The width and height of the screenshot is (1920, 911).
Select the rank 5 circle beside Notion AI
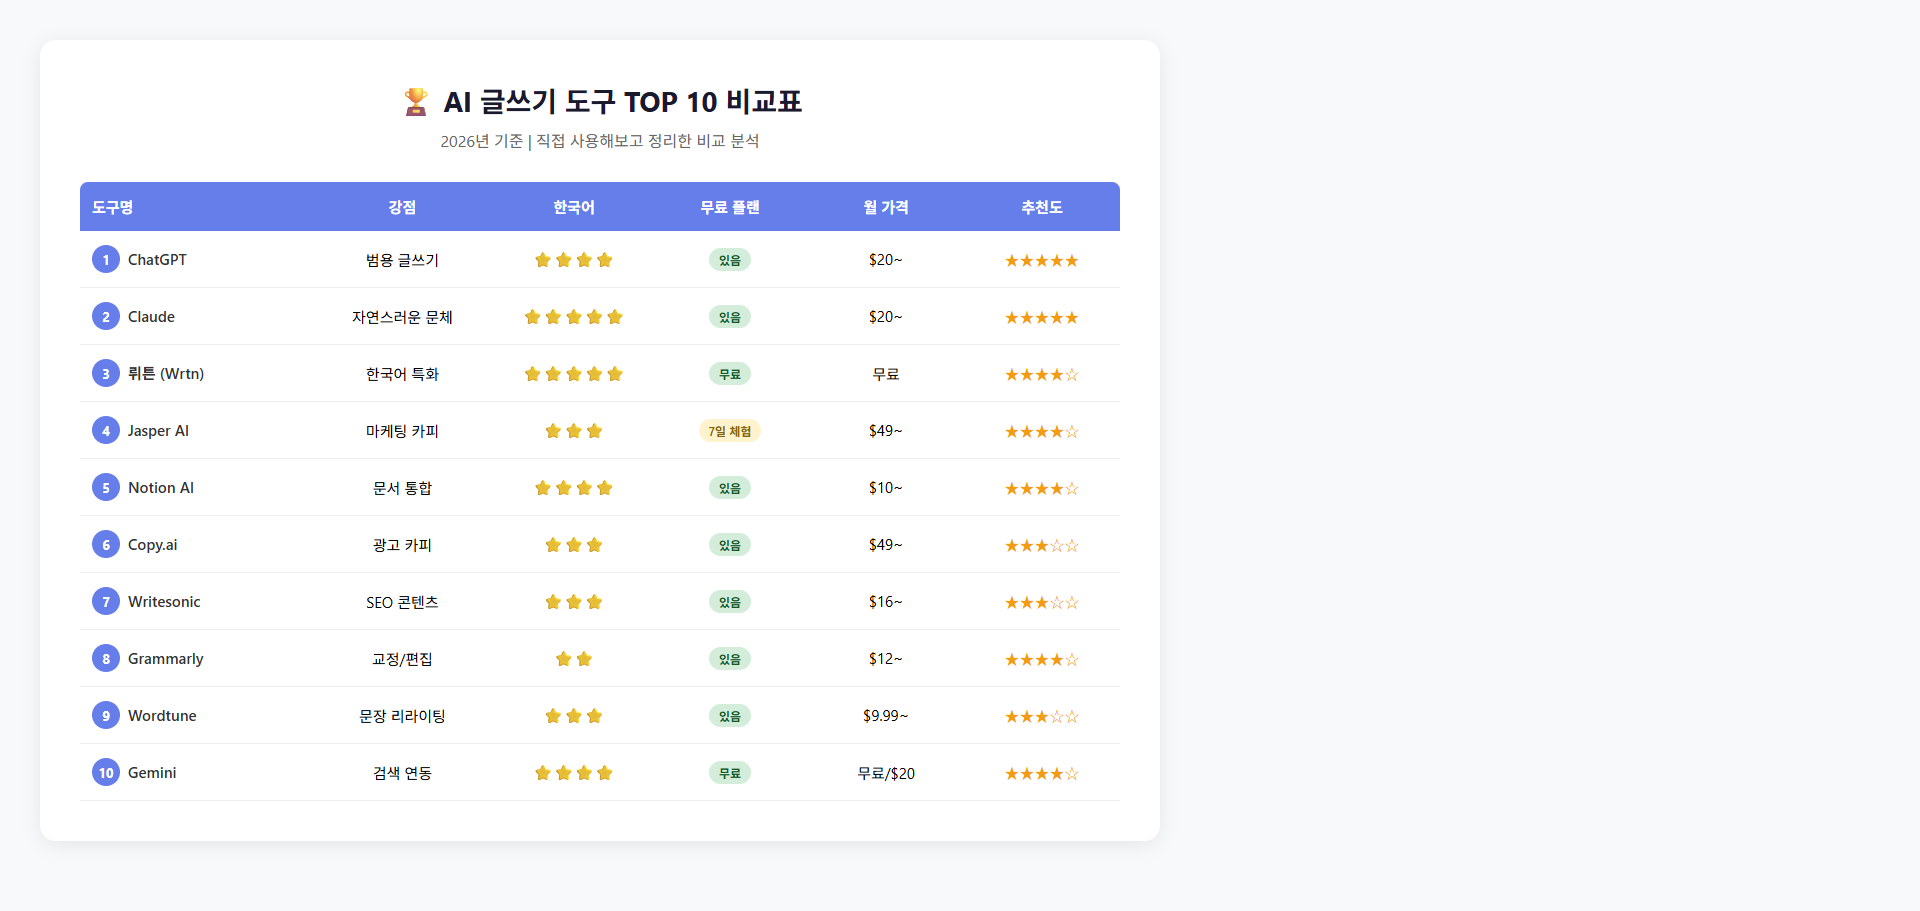coord(105,487)
